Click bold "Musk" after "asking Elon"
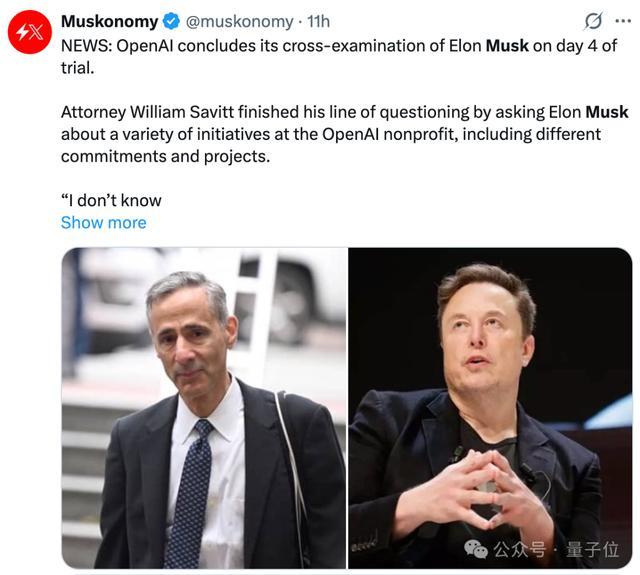 click(x=607, y=112)
